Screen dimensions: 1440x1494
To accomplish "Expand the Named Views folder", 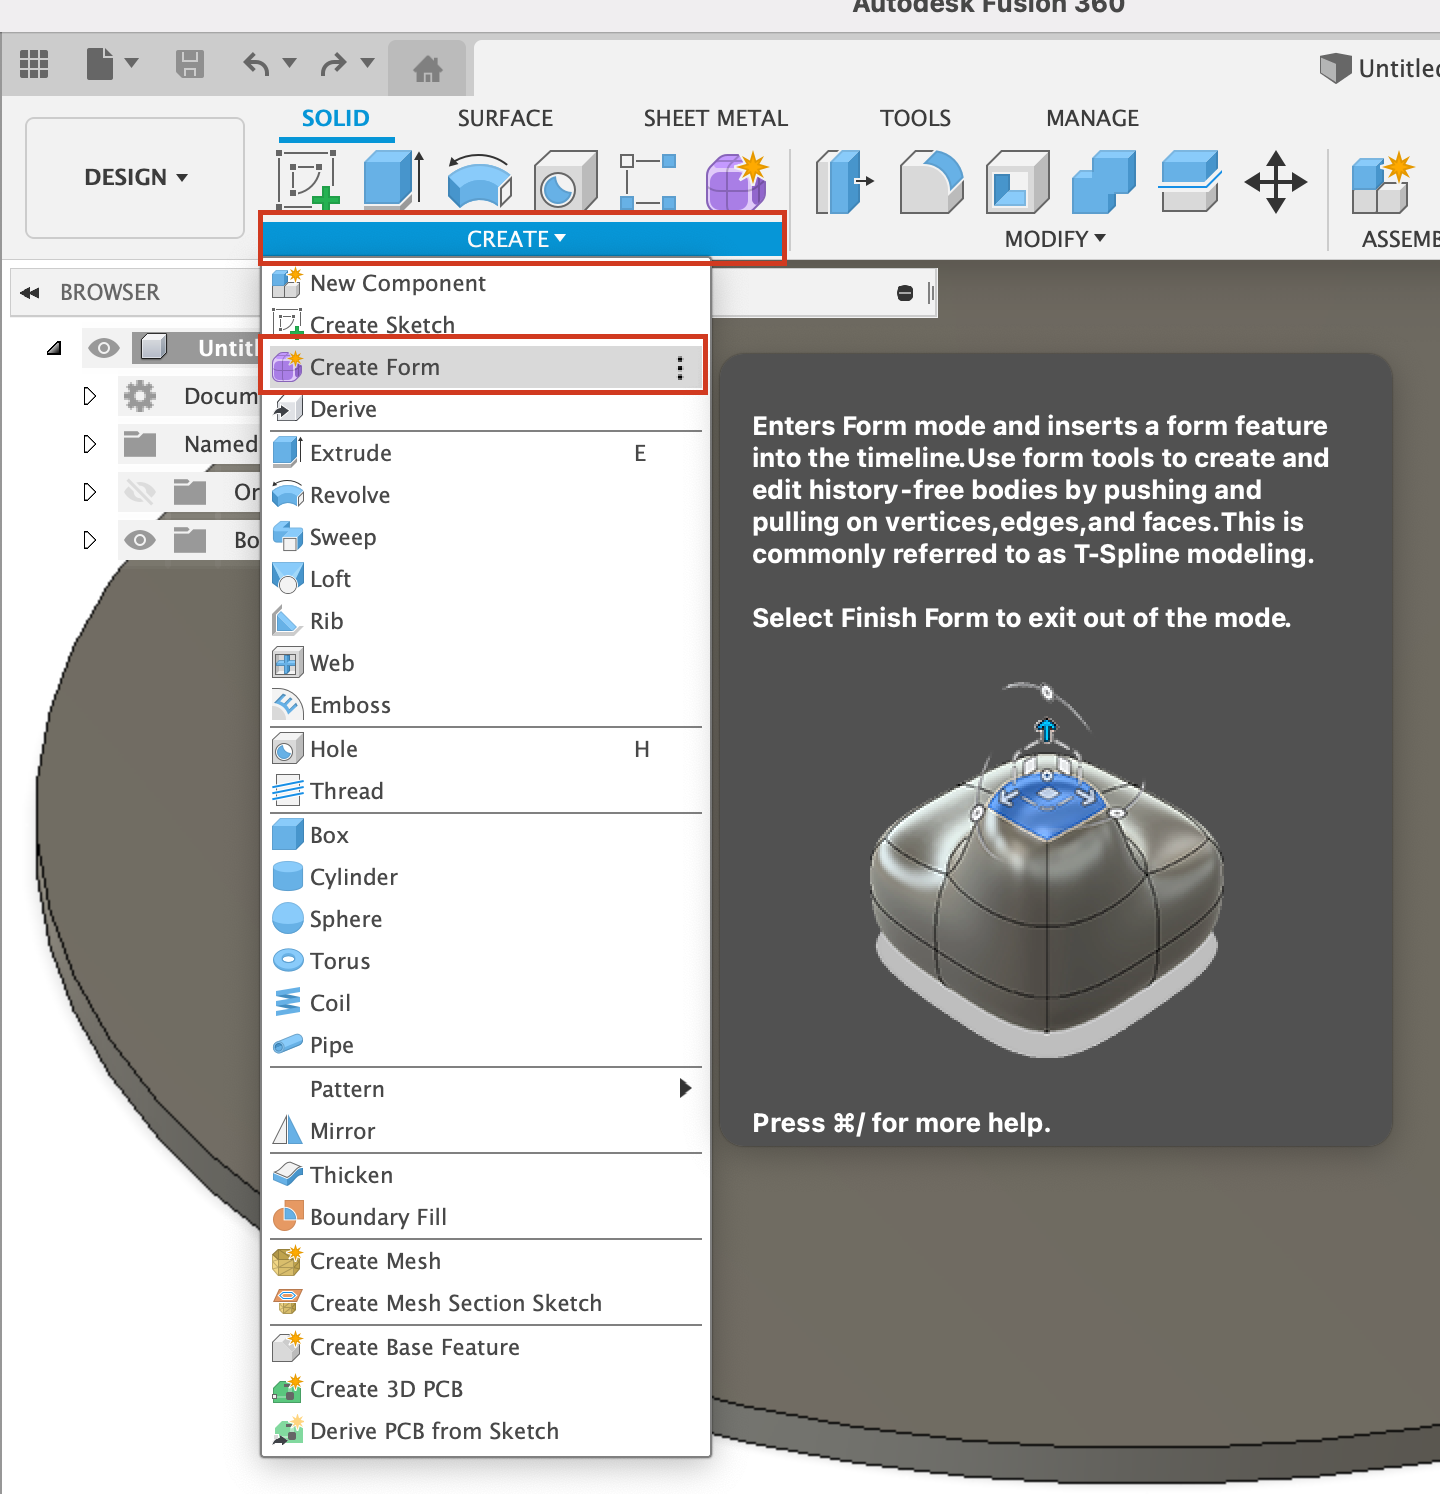I will 89,444.
